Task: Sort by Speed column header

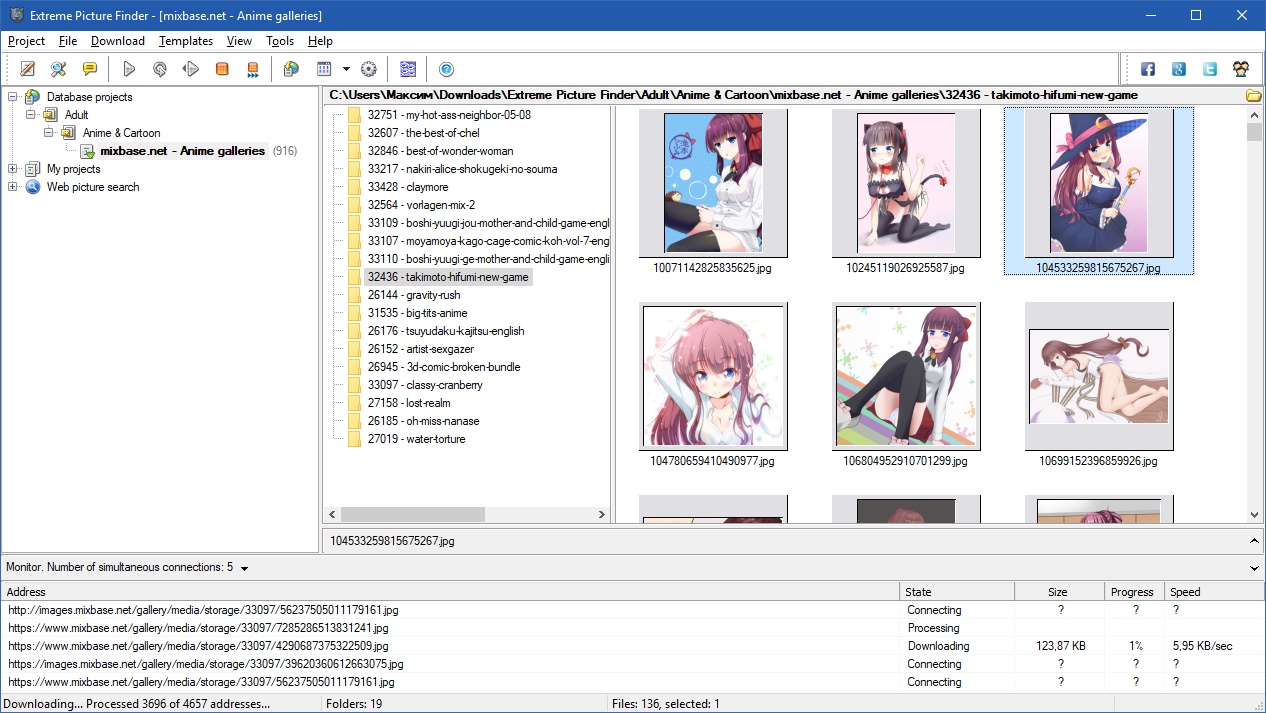Action: coord(1213,592)
